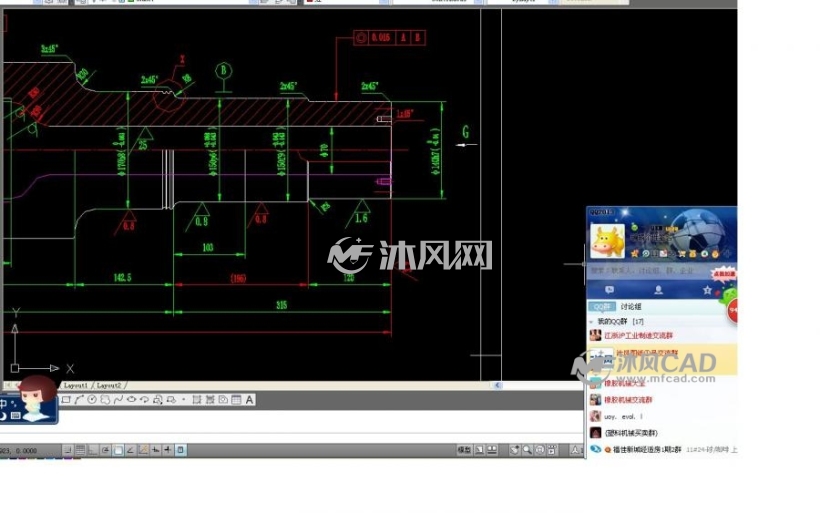Screen dimensions: 820x513
Task: Click the Quick View Layouts icon
Action: pyautogui.click(x=480, y=450)
